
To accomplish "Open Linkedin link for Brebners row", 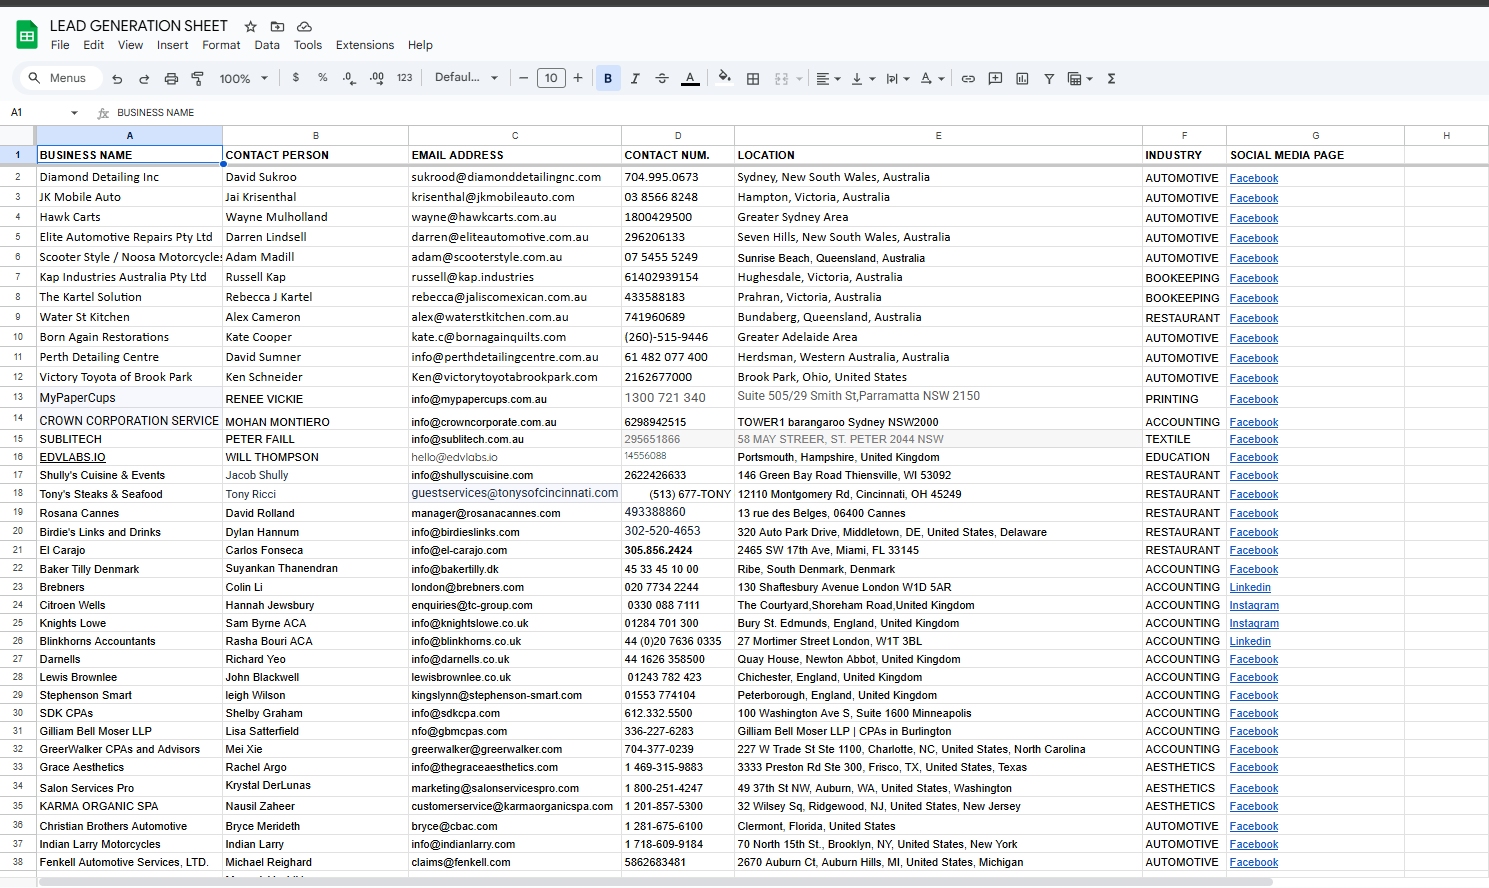I will 1250,587.
